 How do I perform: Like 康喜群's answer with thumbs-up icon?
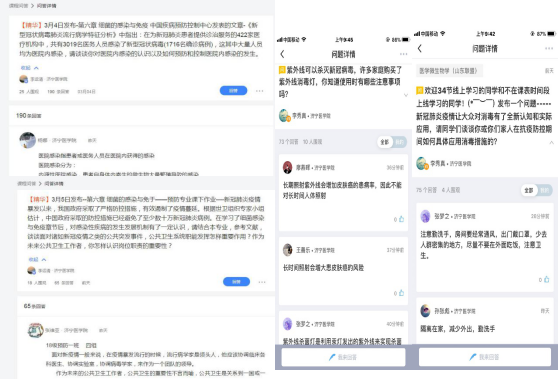pyautogui.click(x=401, y=219)
